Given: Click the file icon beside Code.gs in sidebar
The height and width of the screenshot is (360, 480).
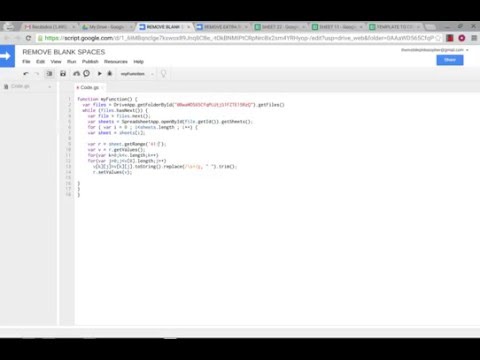Looking at the screenshot, I should pos(6,86).
